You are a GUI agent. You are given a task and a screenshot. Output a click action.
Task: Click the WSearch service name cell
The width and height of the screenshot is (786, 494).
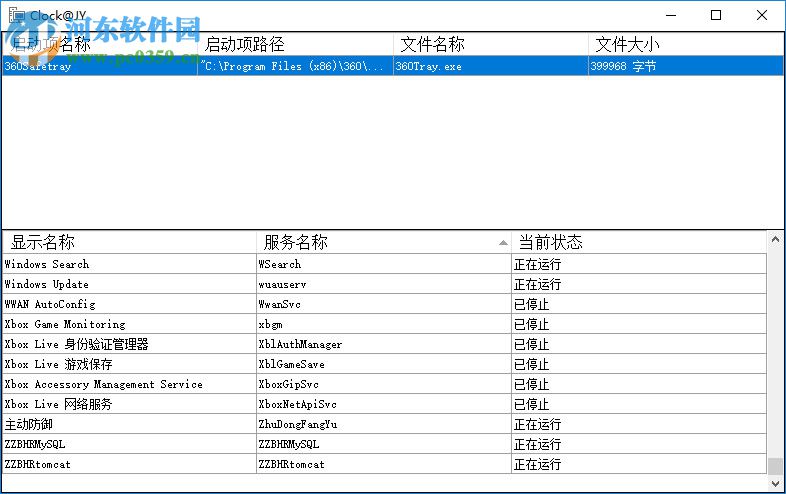pyautogui.click(x=384, y=264)
